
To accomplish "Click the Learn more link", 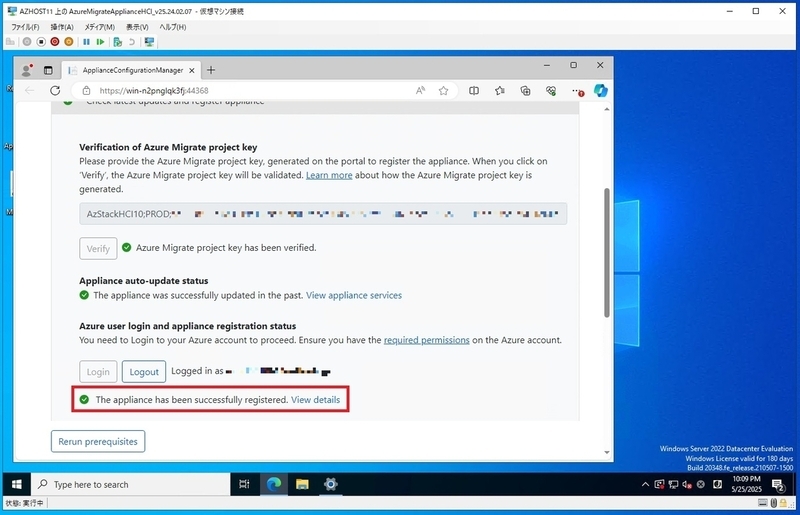I will tap(329, 175).
